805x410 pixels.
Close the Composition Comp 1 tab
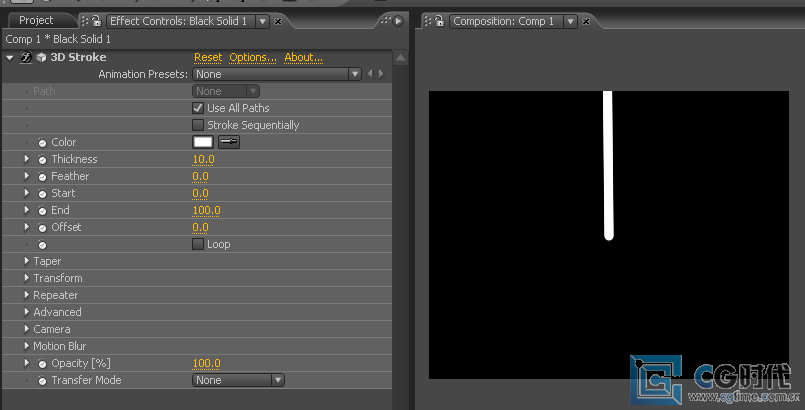[x=586, y=22]
